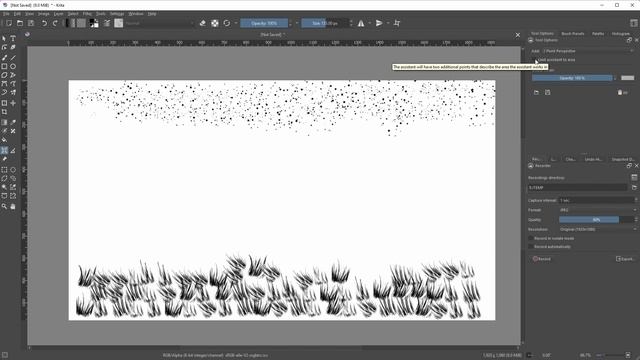The image size is (640, 360).
Task: Open the assistant type dropdown (2 Point Perspective)
Action: click(588, 51)
